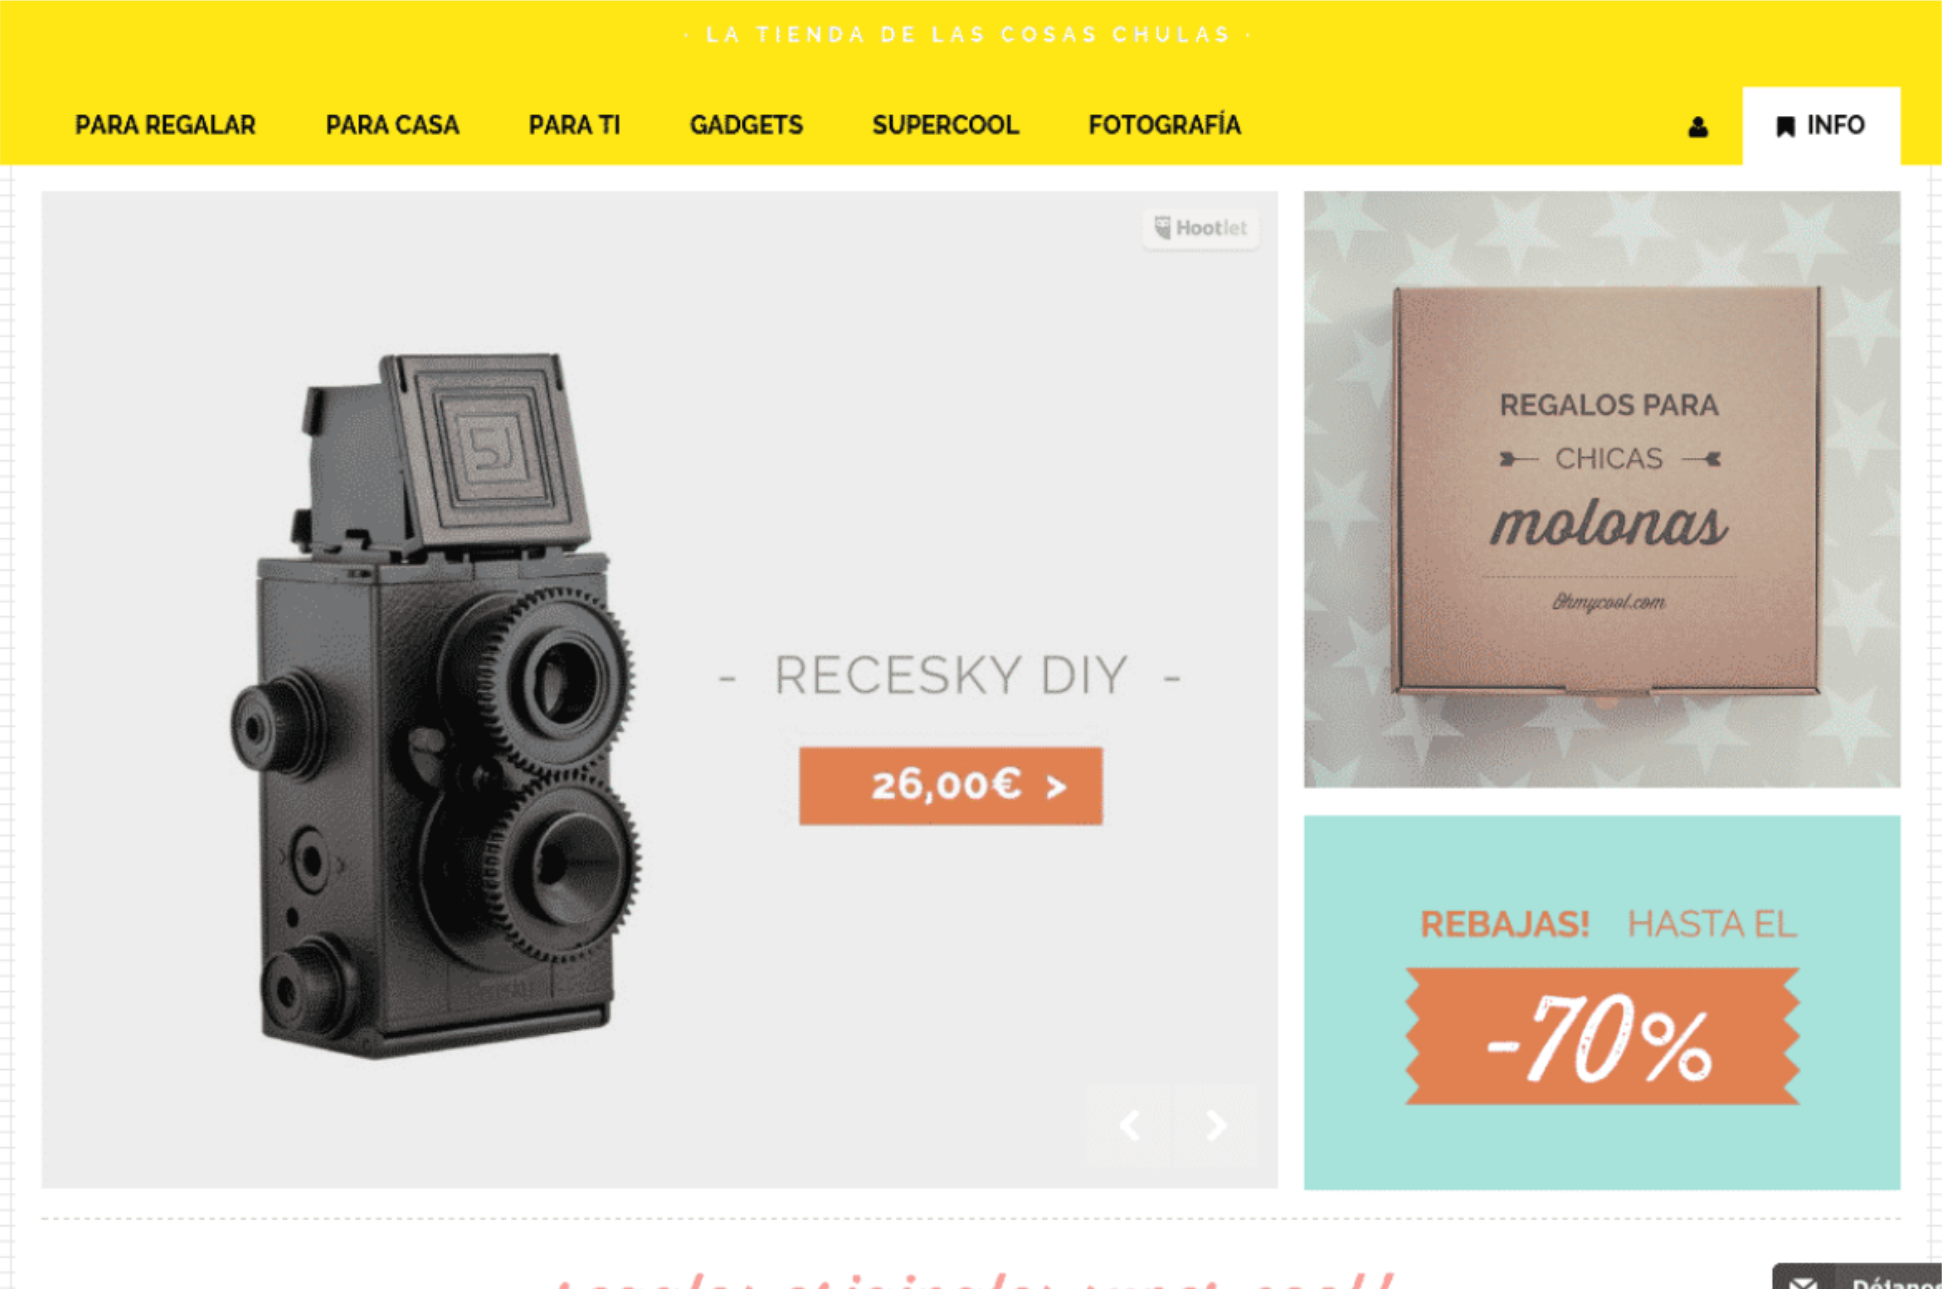Viewport: 1942px width, 1289px height.
Task: Go to previous slide arrow
Action: (x=1130, y=1125)
